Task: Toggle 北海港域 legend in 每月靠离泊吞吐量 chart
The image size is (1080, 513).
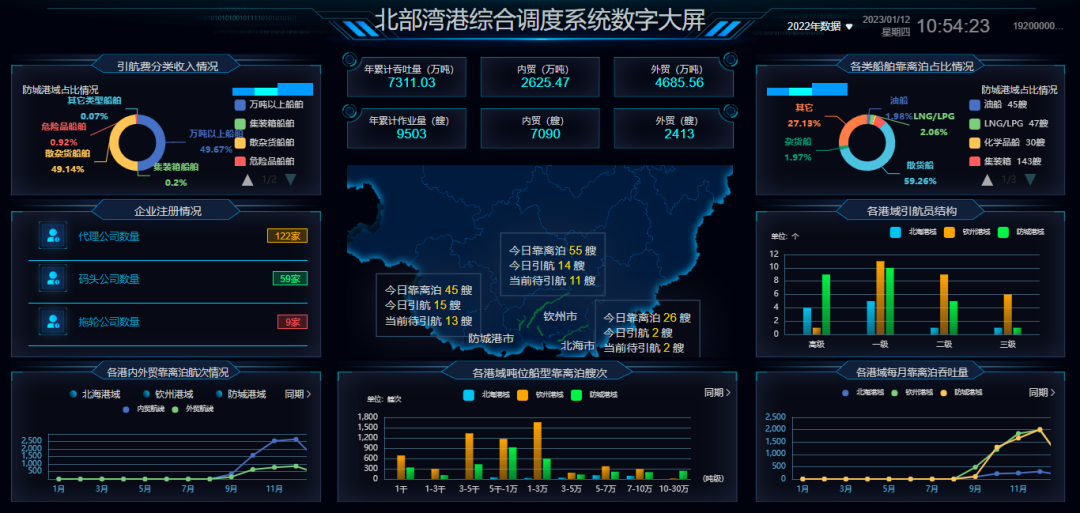Action: pos(864,392)
